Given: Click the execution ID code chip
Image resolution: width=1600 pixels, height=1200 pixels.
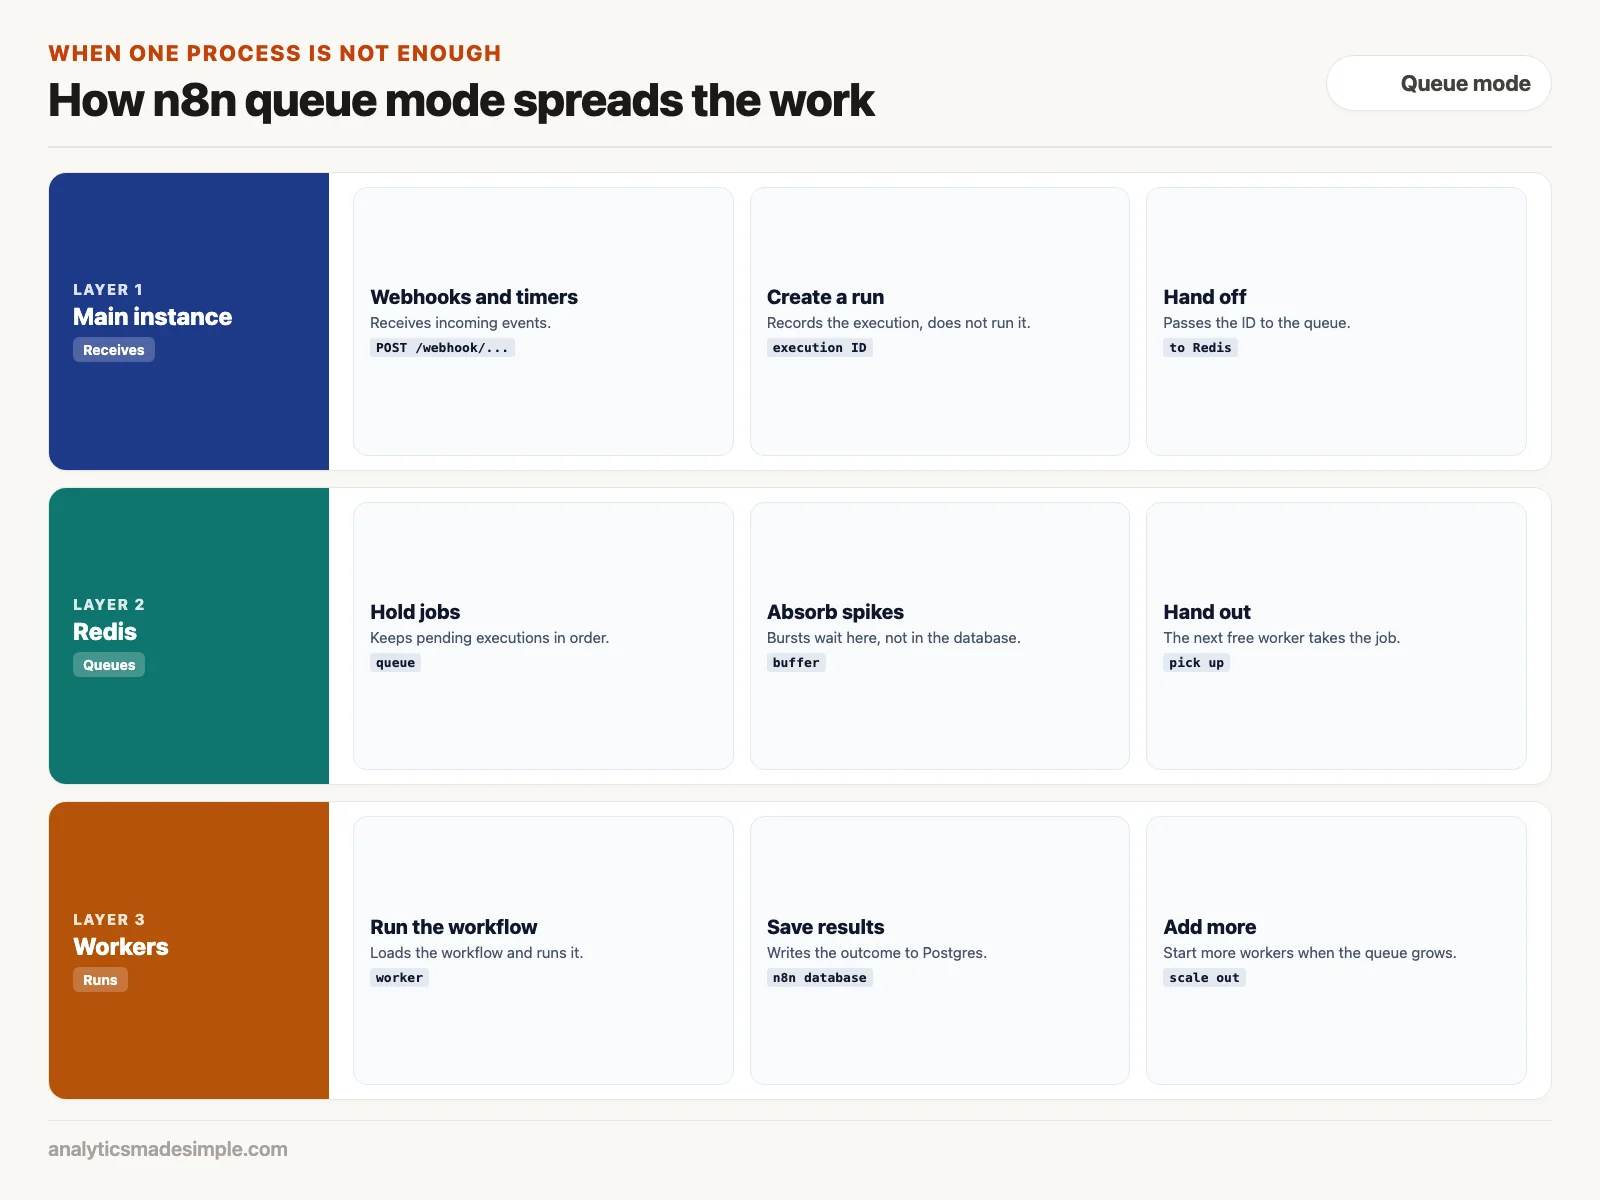Looking at the screenshot, I should pos(820,348).
